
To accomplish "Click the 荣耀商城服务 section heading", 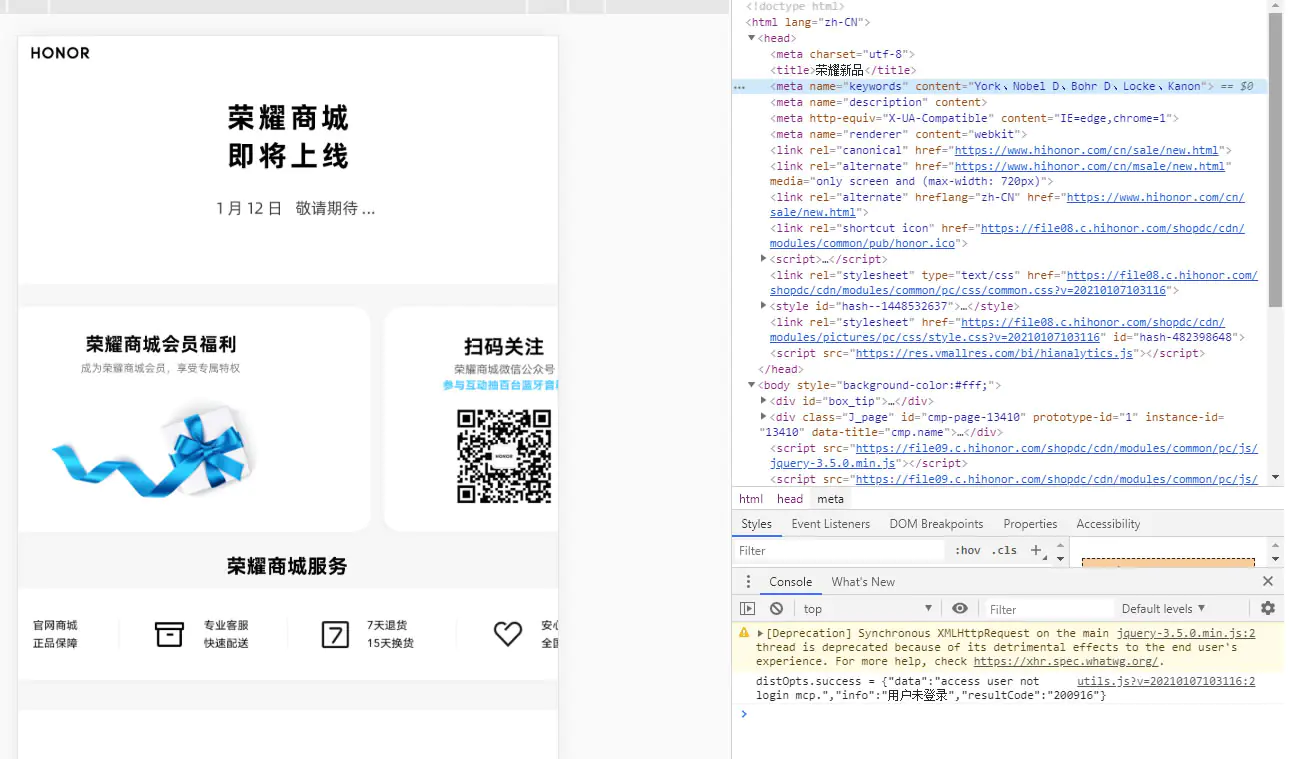I will click(287, 566).
